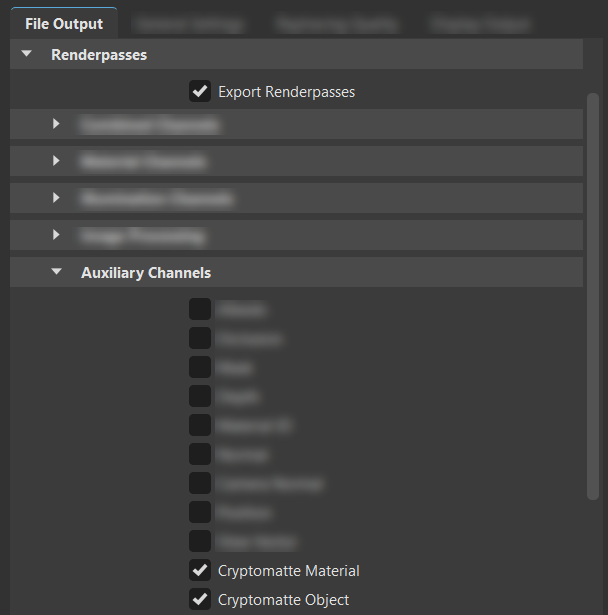Screen dimensions: 608x615
Task: Enable the checkbox two rows above Cryptomatte Material
Action: (199, 513)
